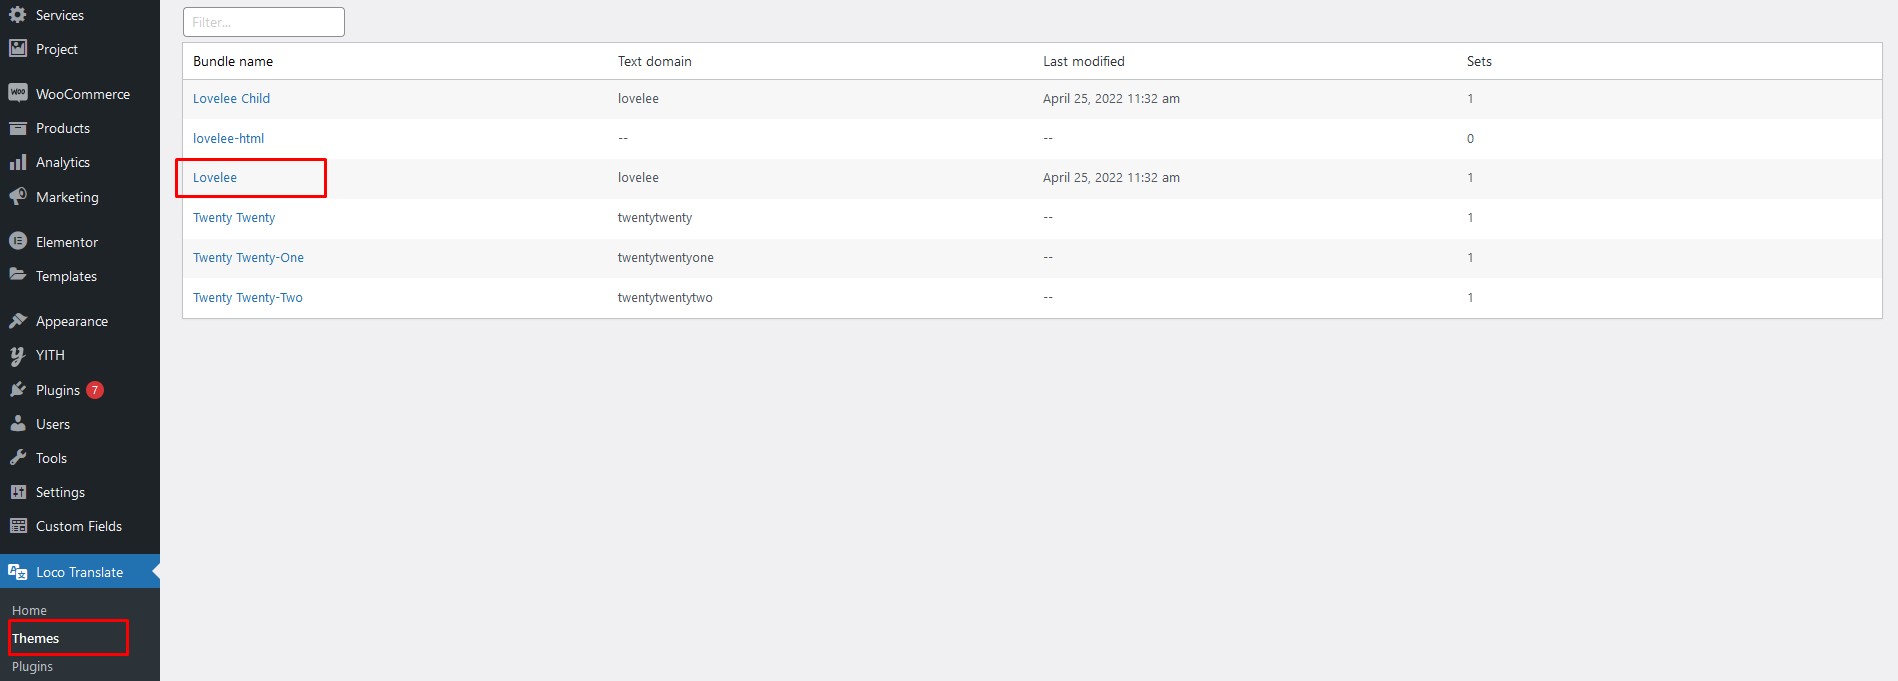The image size is (1898, 681).
Task: Click the Project icon in the sidebar
Action: (17, 48)
